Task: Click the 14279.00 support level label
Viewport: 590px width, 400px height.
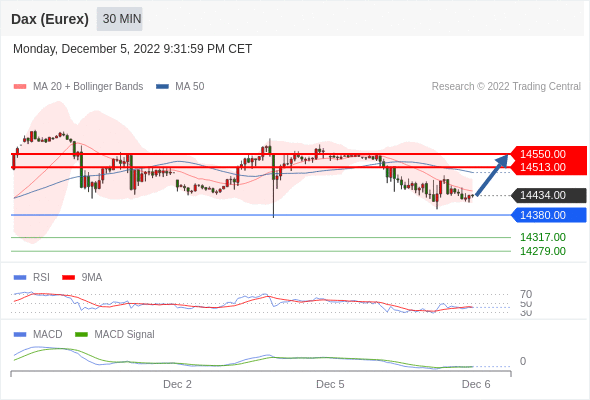Action: [543, 251]
